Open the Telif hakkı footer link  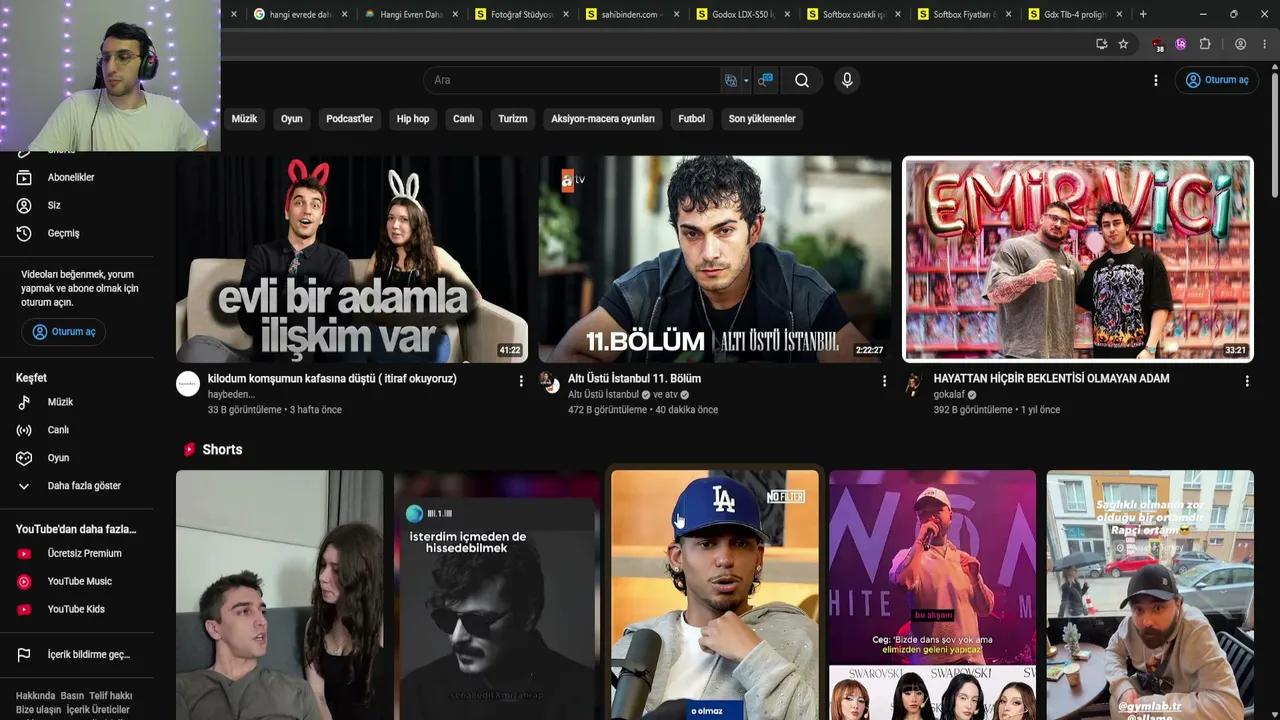coord(110,696)
